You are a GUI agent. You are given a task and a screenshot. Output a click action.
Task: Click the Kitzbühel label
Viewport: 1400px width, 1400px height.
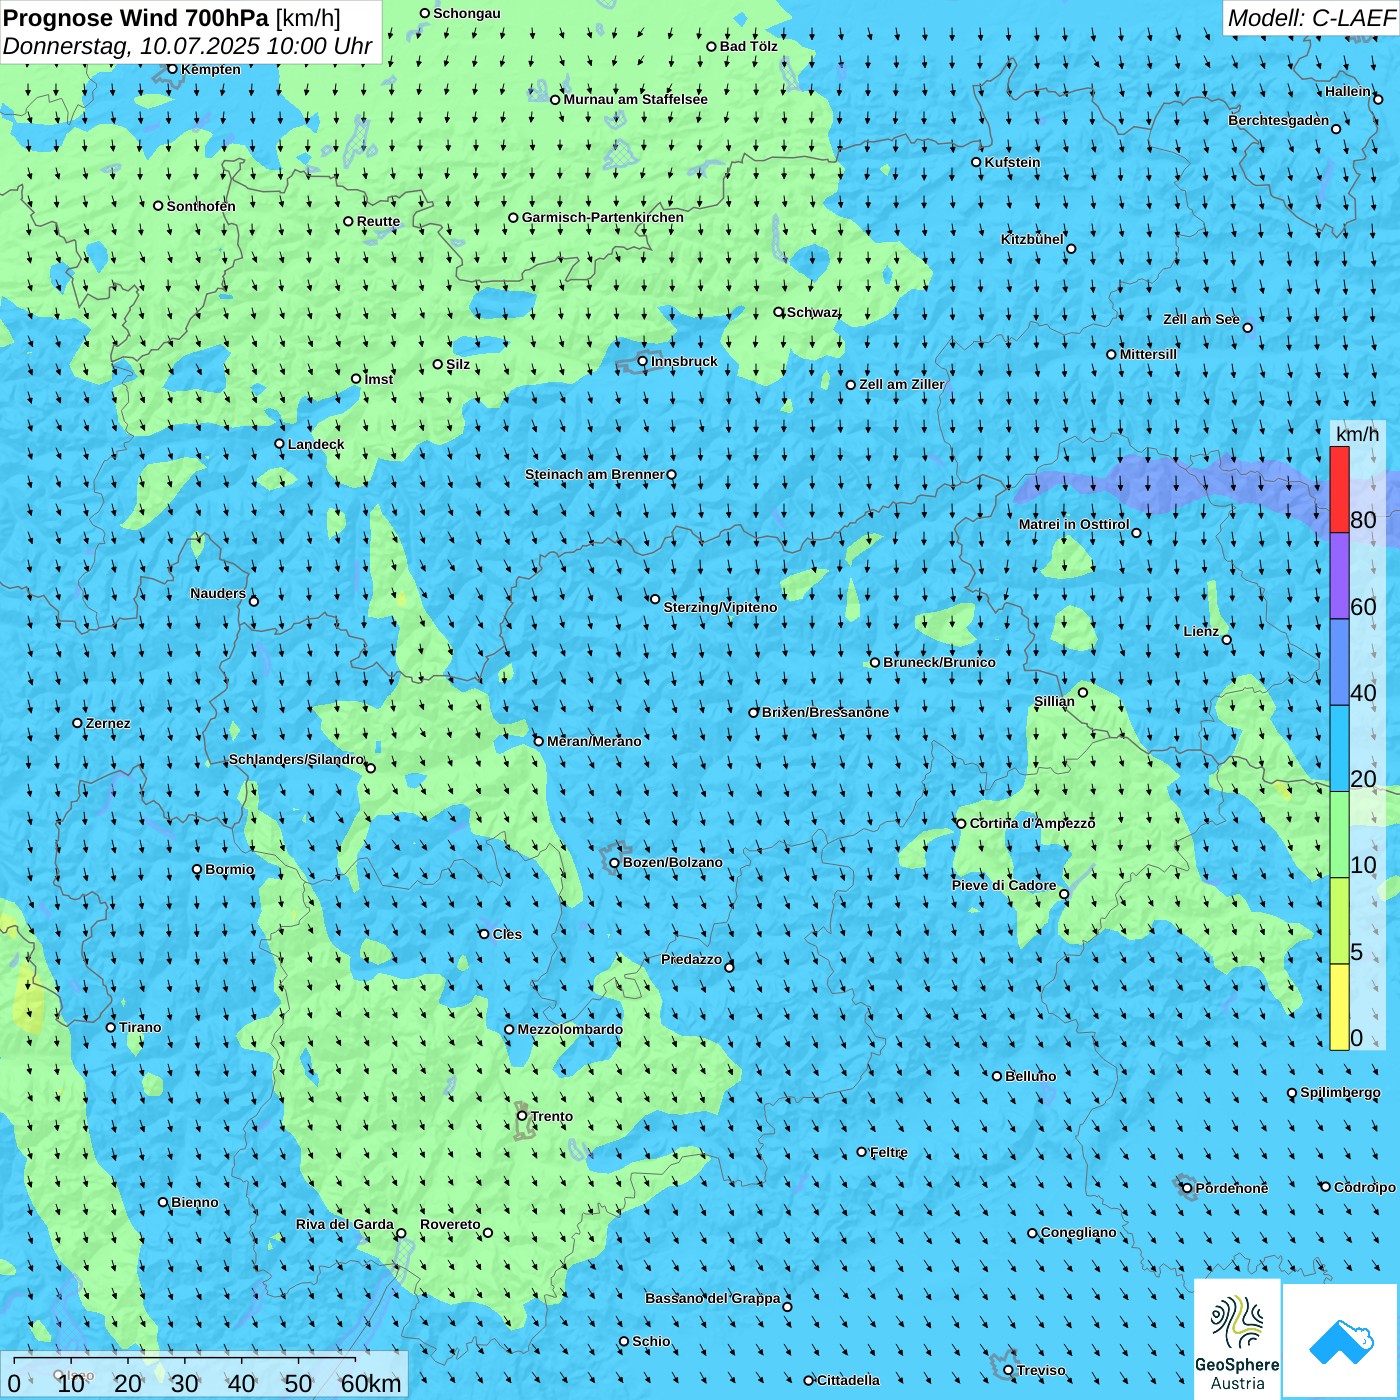click(1032, 239)
